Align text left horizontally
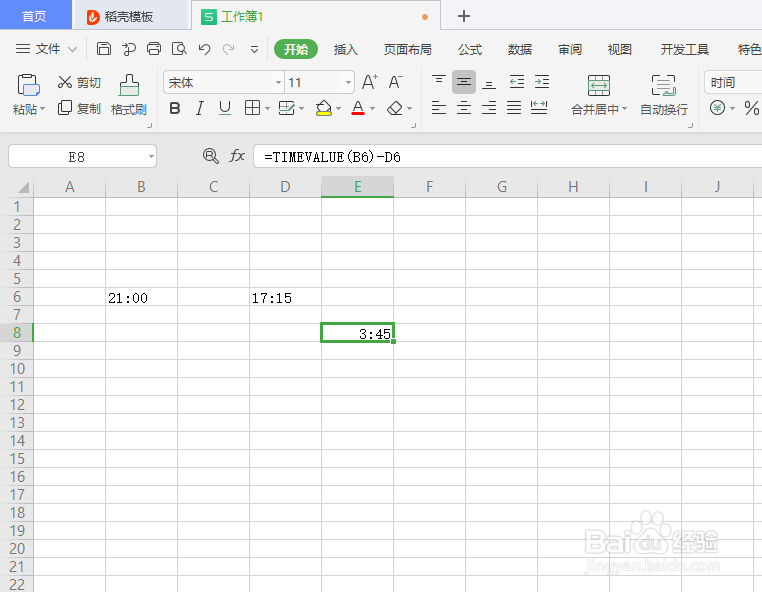 (438, 107)
